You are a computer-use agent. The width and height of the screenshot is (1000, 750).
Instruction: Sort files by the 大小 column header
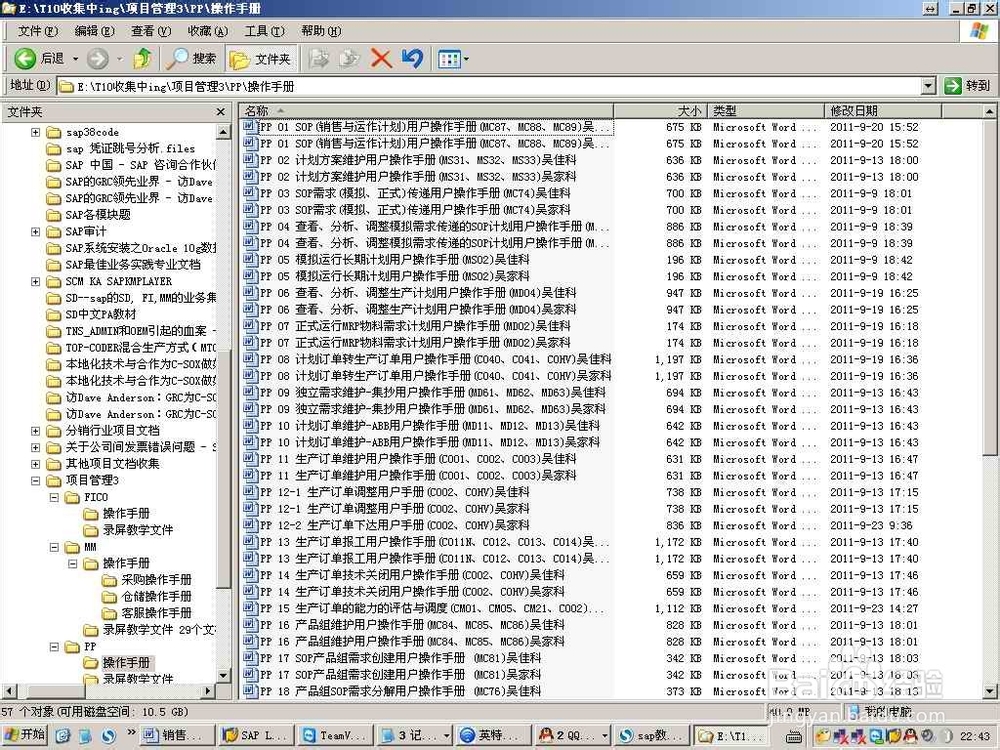click(x=660, y=111)
